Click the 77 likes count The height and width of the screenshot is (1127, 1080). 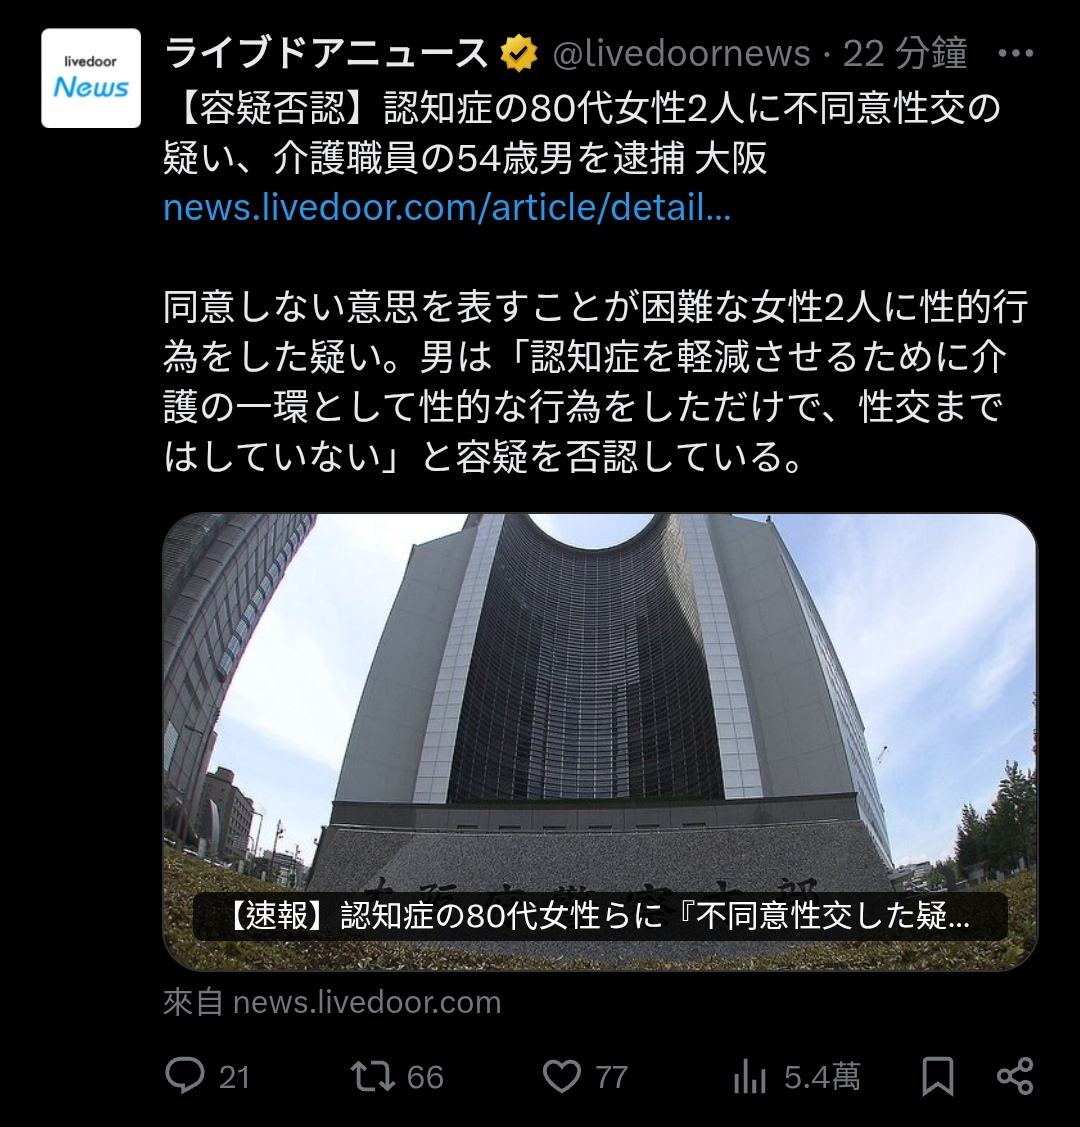(611, 1077)
